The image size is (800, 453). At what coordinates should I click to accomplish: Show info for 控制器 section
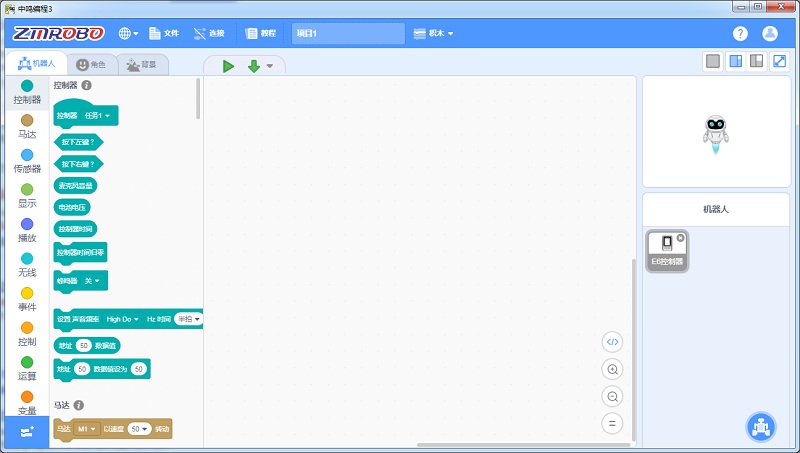click(87, 85)
